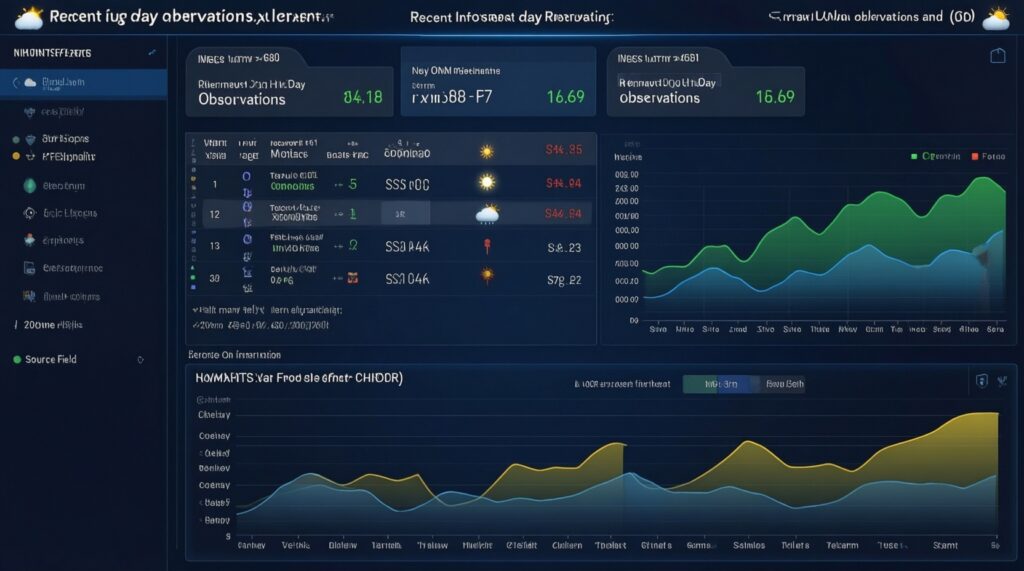Click the rain cloud icon in table row 12
Image resolution: width=1024 pixels, height=571 pixels.
[x=487, y=213]
